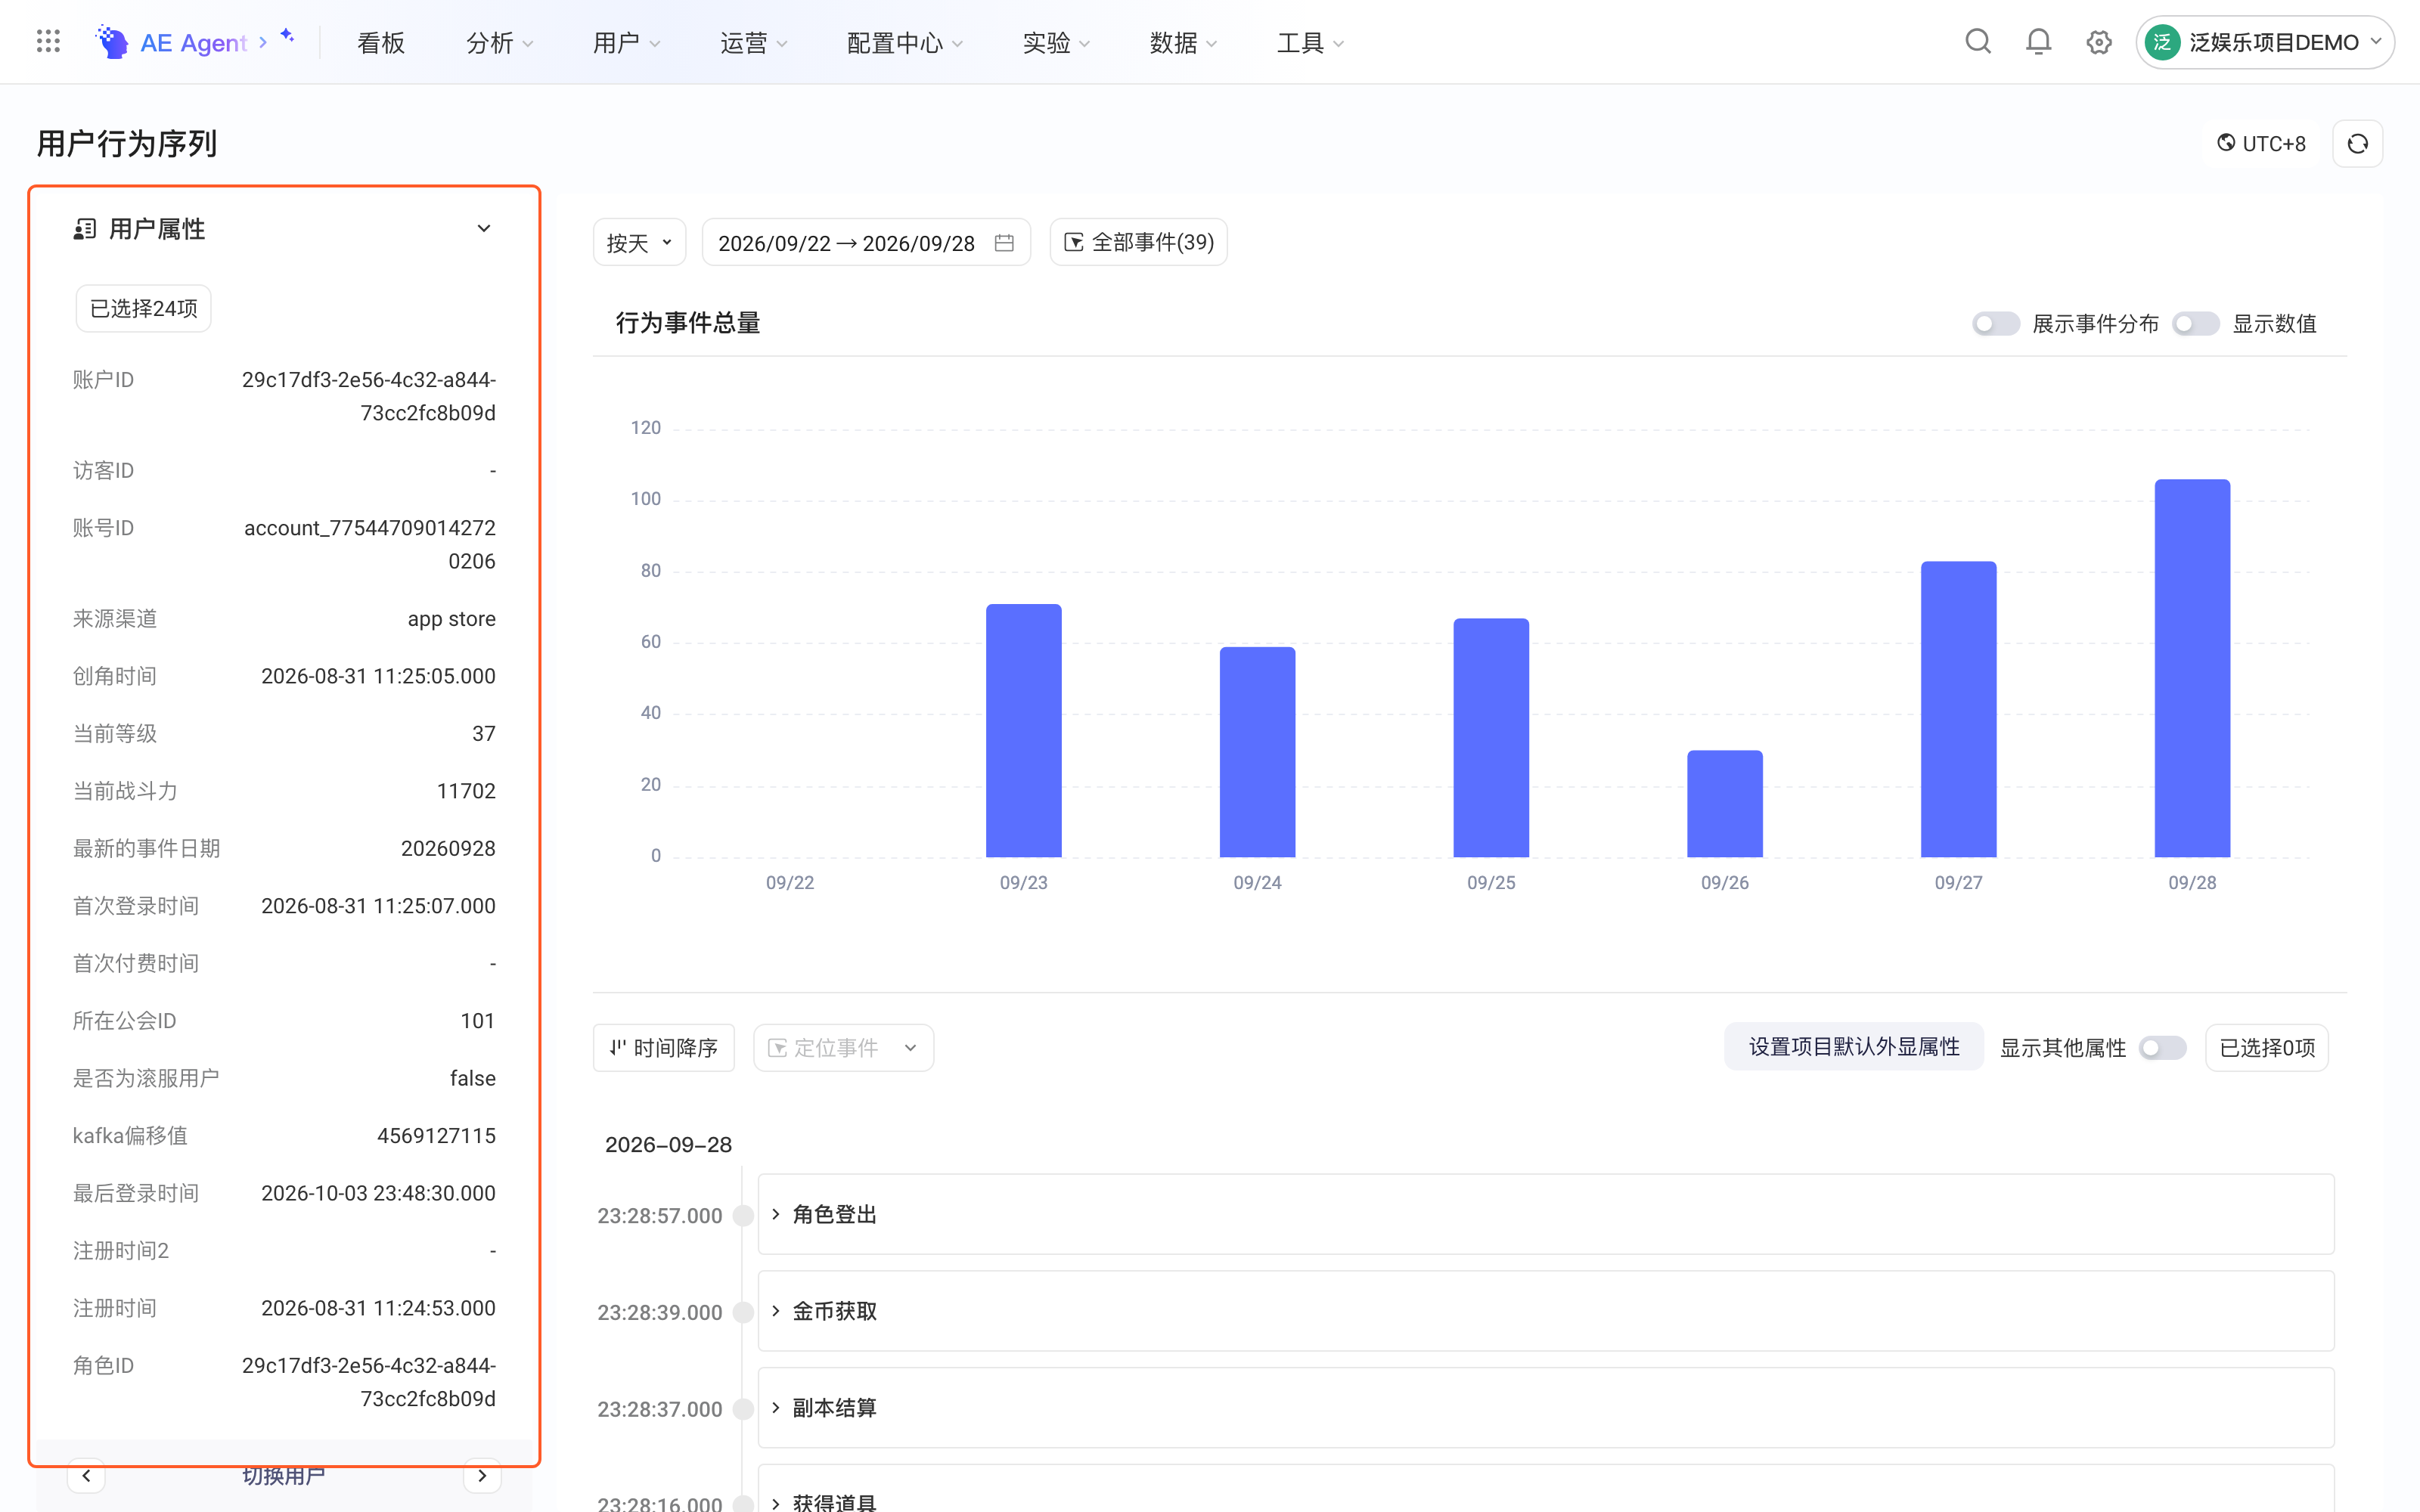The image size is (2420, 1512).
Task: Click the UTC+8 timezone indicator
Action: pyautogui.click(x=2261, y=144)
